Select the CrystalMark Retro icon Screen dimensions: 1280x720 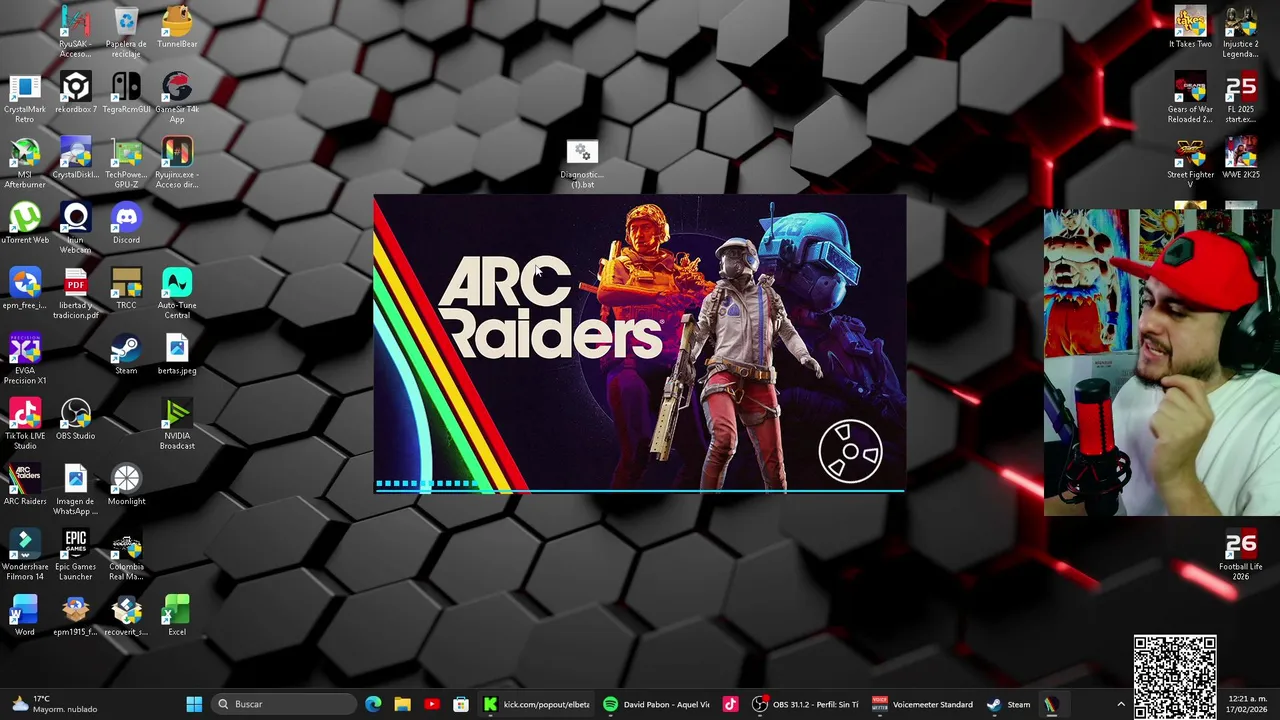click(x=24, y=98)
